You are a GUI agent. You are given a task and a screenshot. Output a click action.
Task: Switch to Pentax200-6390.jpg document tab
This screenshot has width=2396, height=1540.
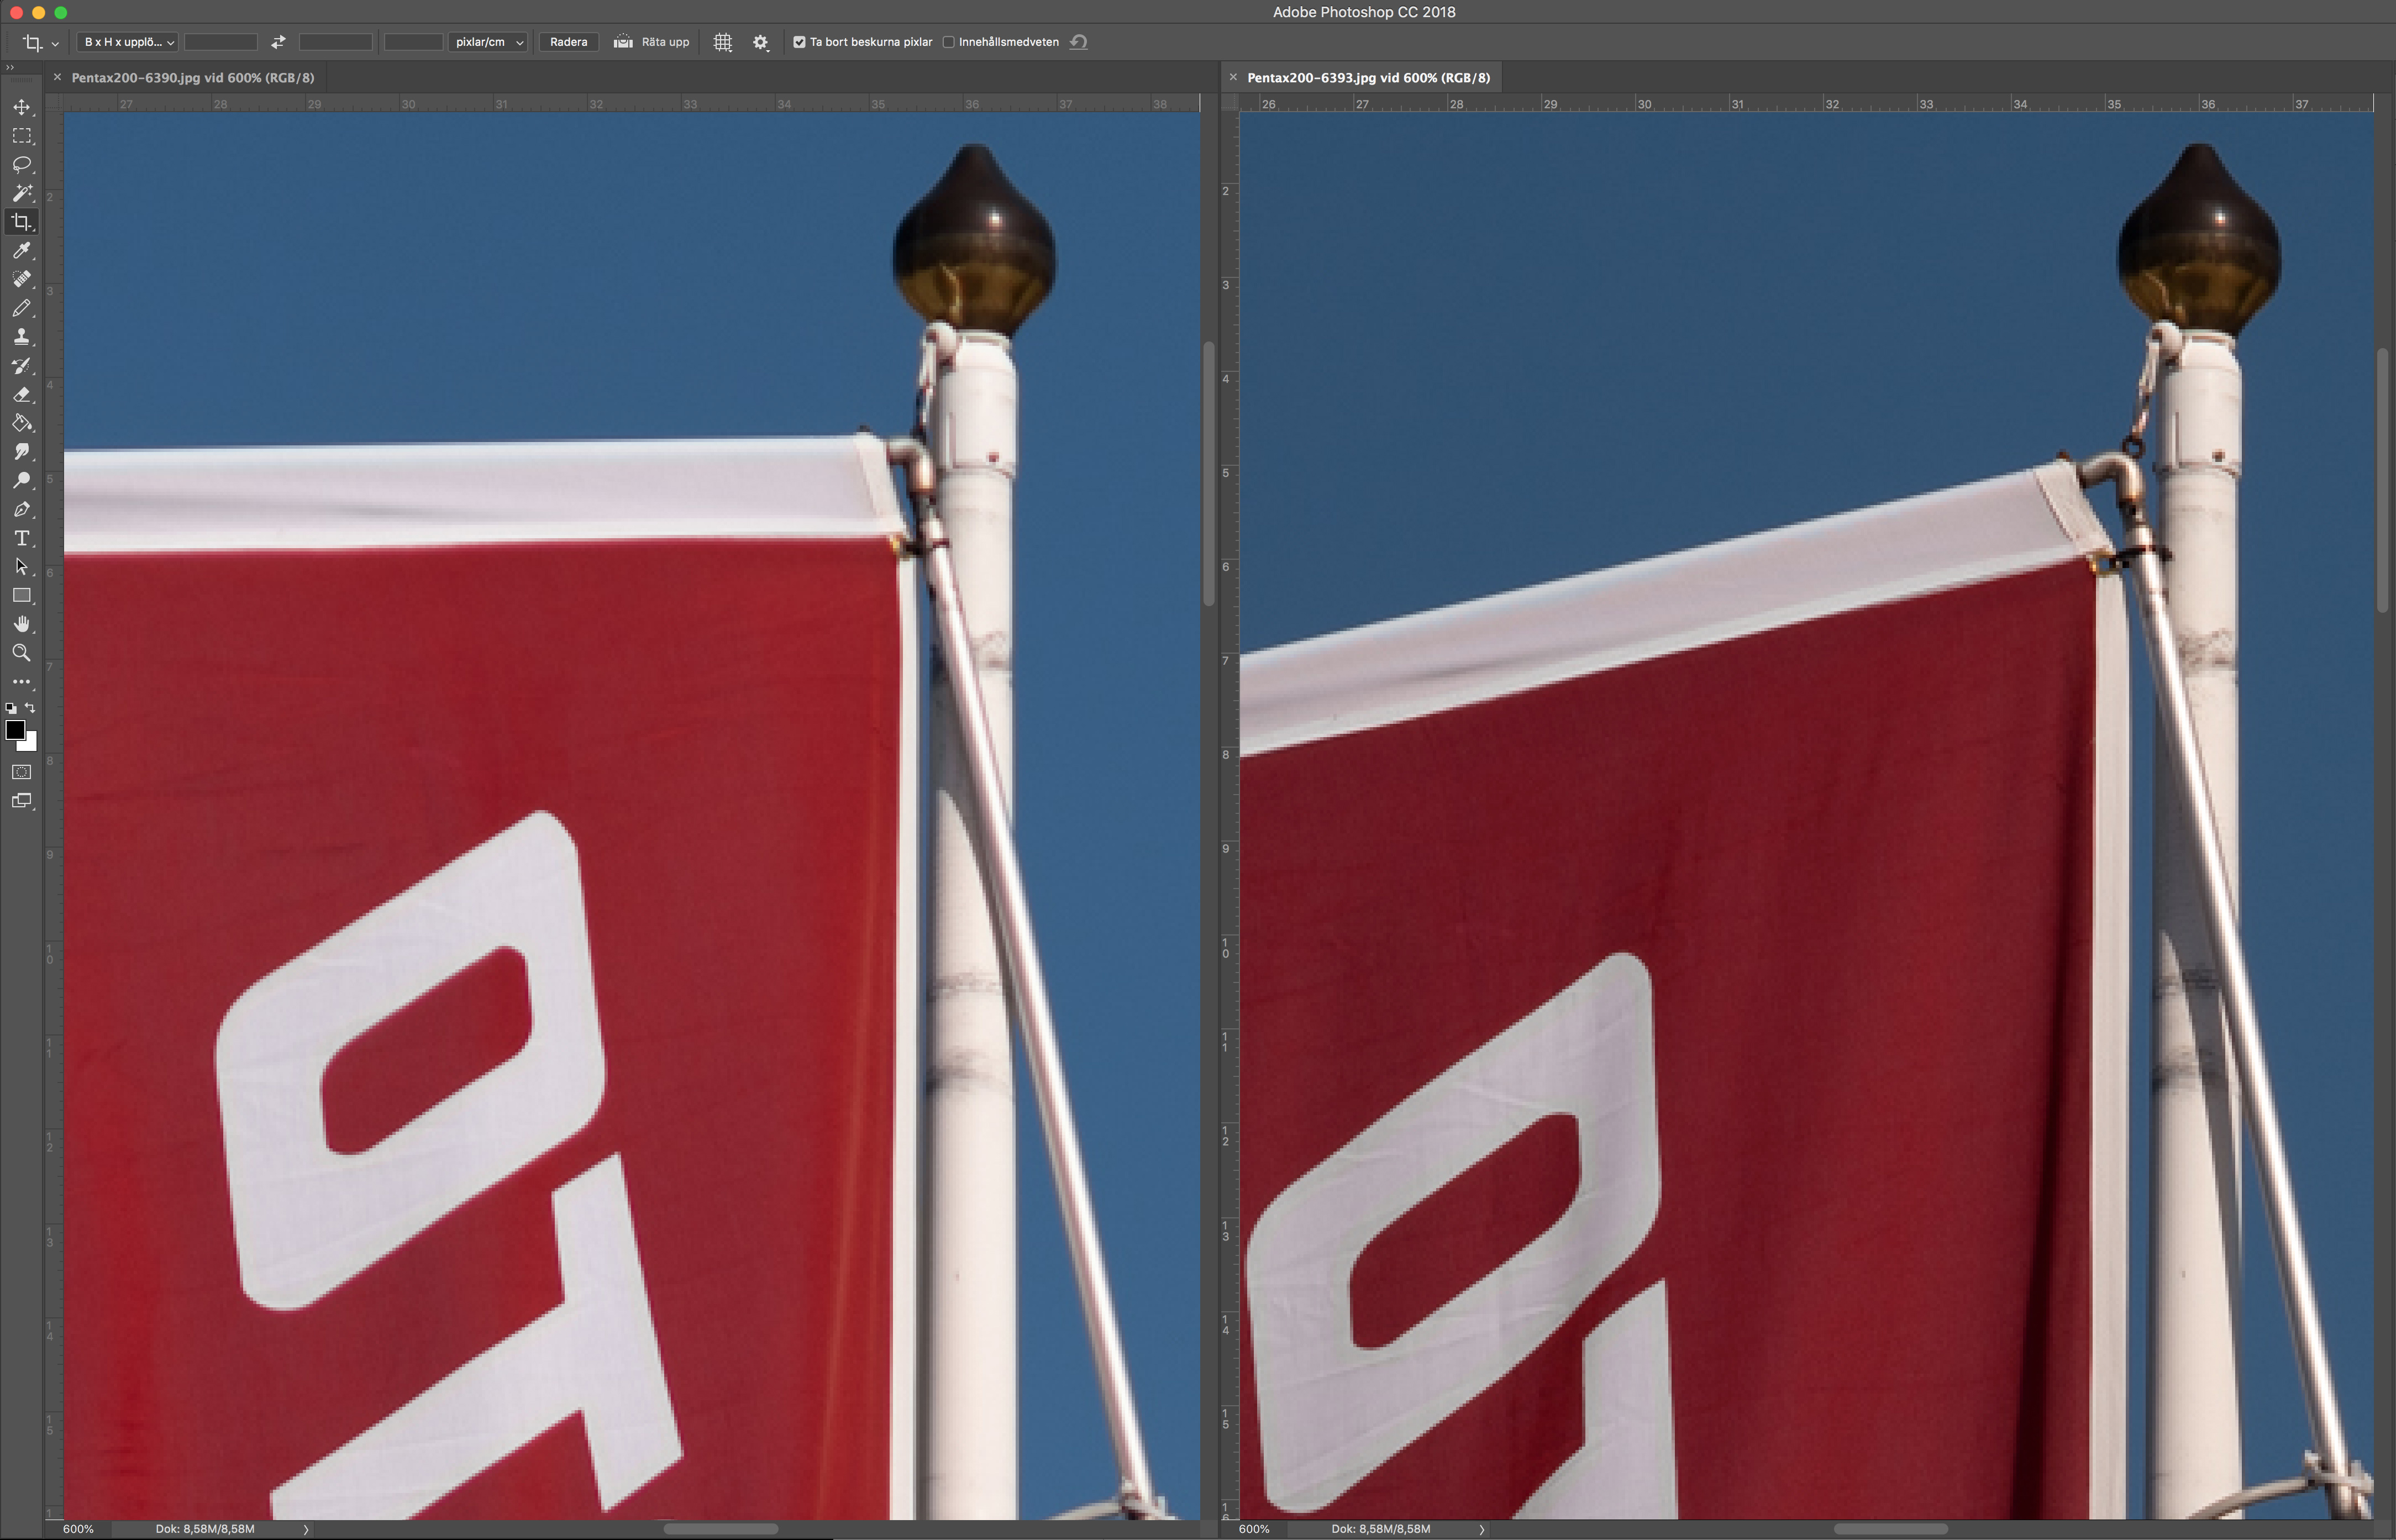click(192, 77)
